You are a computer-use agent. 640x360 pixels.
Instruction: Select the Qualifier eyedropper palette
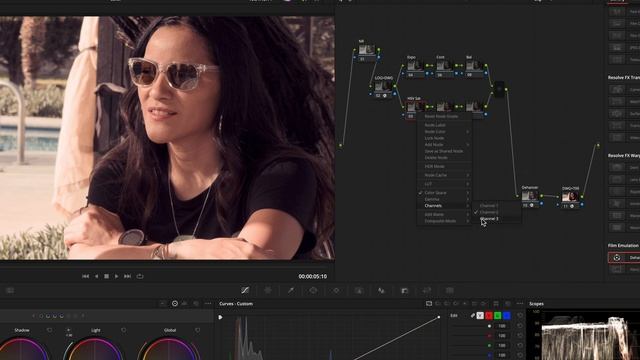click(x=291, y=290)
